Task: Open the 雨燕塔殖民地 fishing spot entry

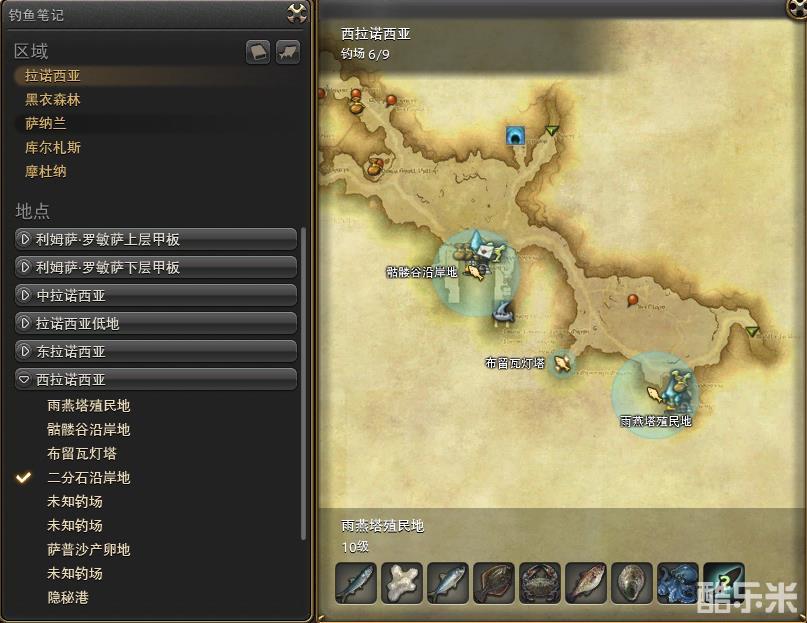Action: click(89, 406)
